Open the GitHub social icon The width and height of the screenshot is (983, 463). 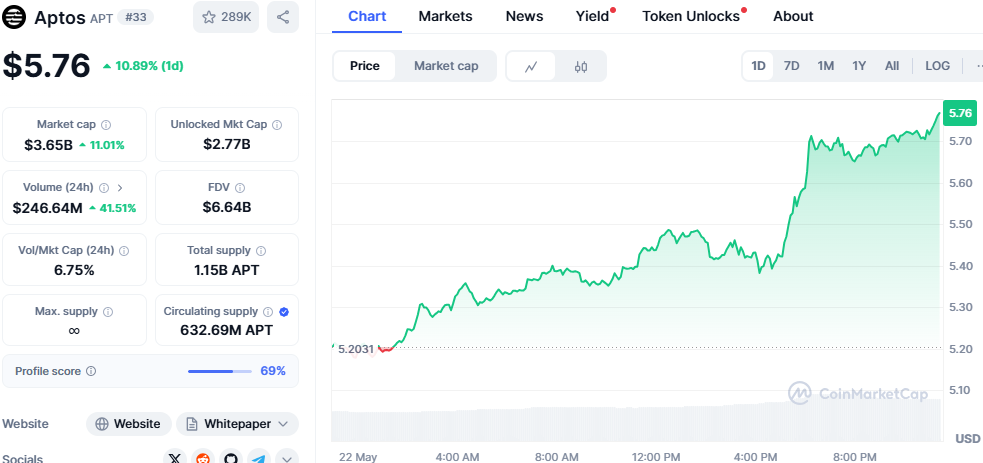pyautogui.click(x=231, y=458)
